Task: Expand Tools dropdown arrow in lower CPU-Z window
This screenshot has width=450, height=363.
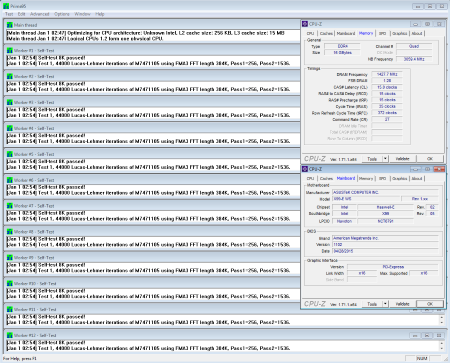Action: click(x=385, y=304)
